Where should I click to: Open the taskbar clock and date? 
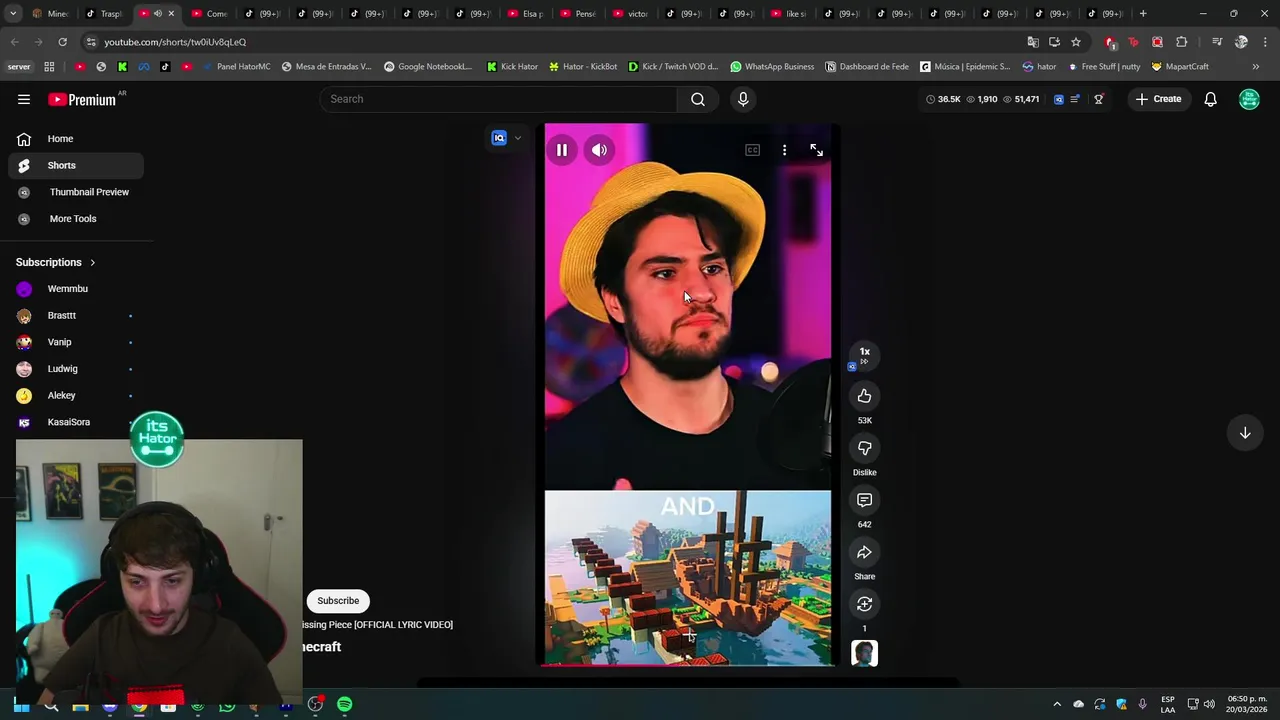coord(1247,705)
